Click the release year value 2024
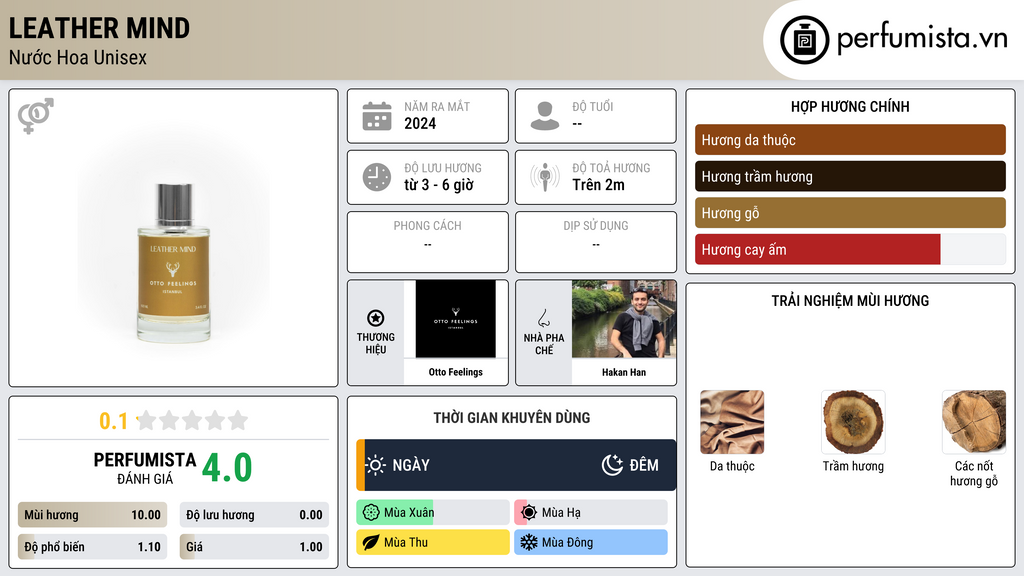This screenshot has width=1024, height=576. 420,123
